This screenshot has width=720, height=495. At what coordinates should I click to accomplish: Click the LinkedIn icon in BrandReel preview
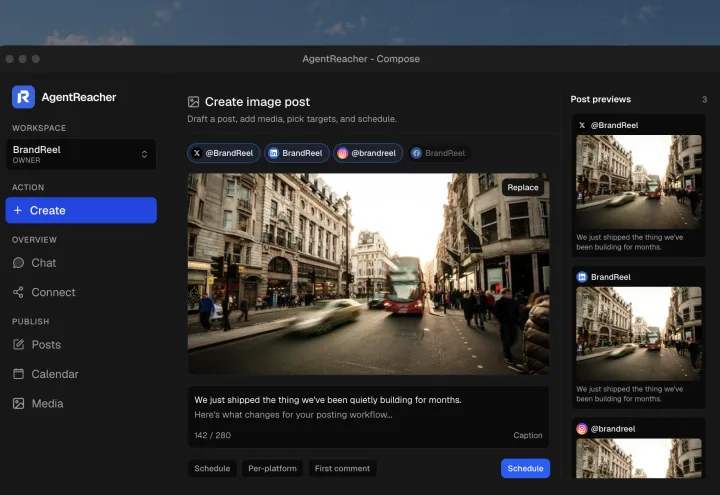[582, 277]
